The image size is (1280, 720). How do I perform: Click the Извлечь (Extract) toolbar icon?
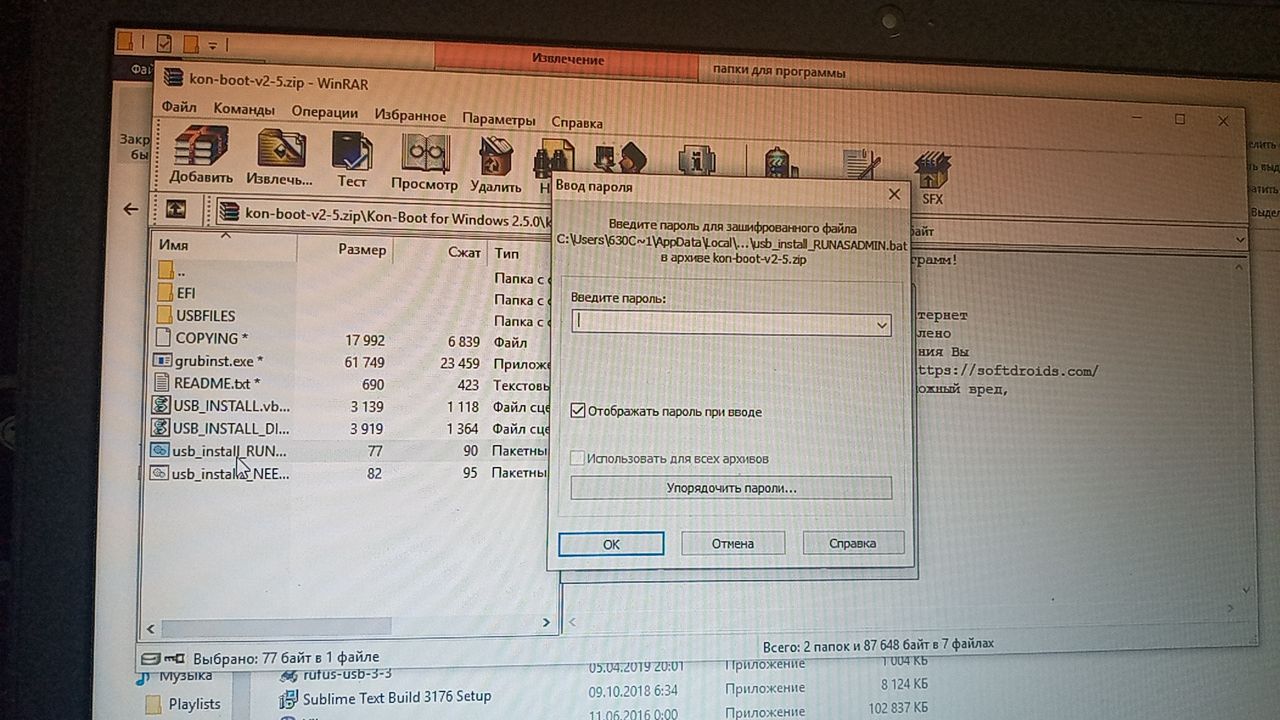(282, 156)
